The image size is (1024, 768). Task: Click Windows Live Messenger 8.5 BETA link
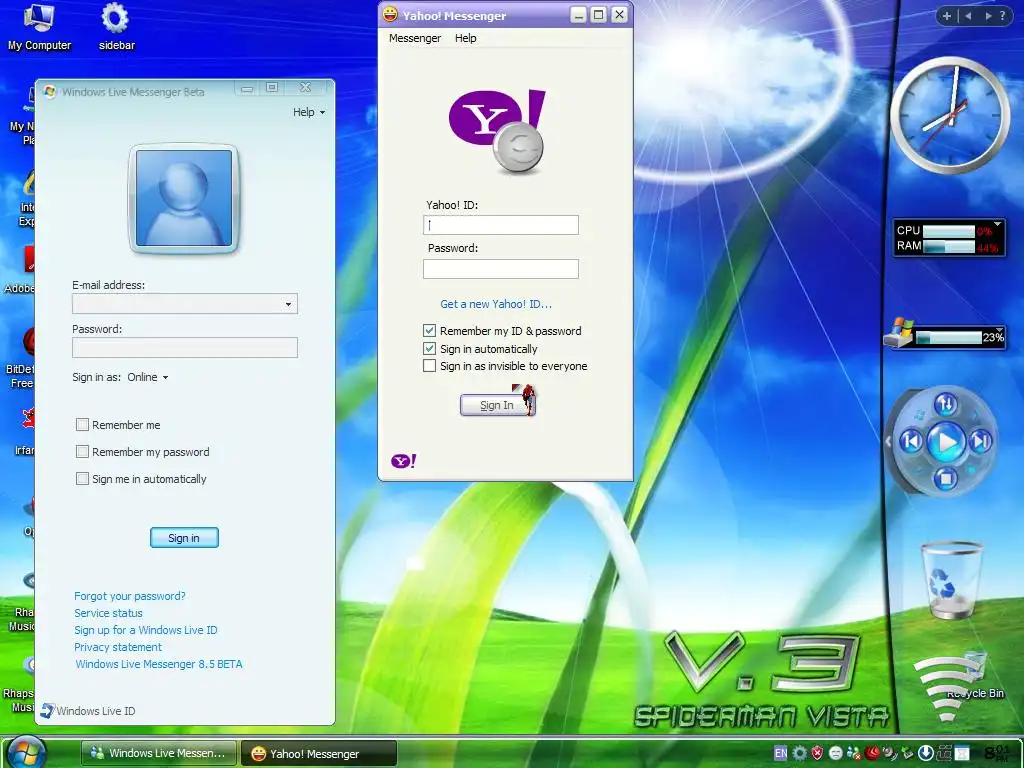tap(159, 664)
